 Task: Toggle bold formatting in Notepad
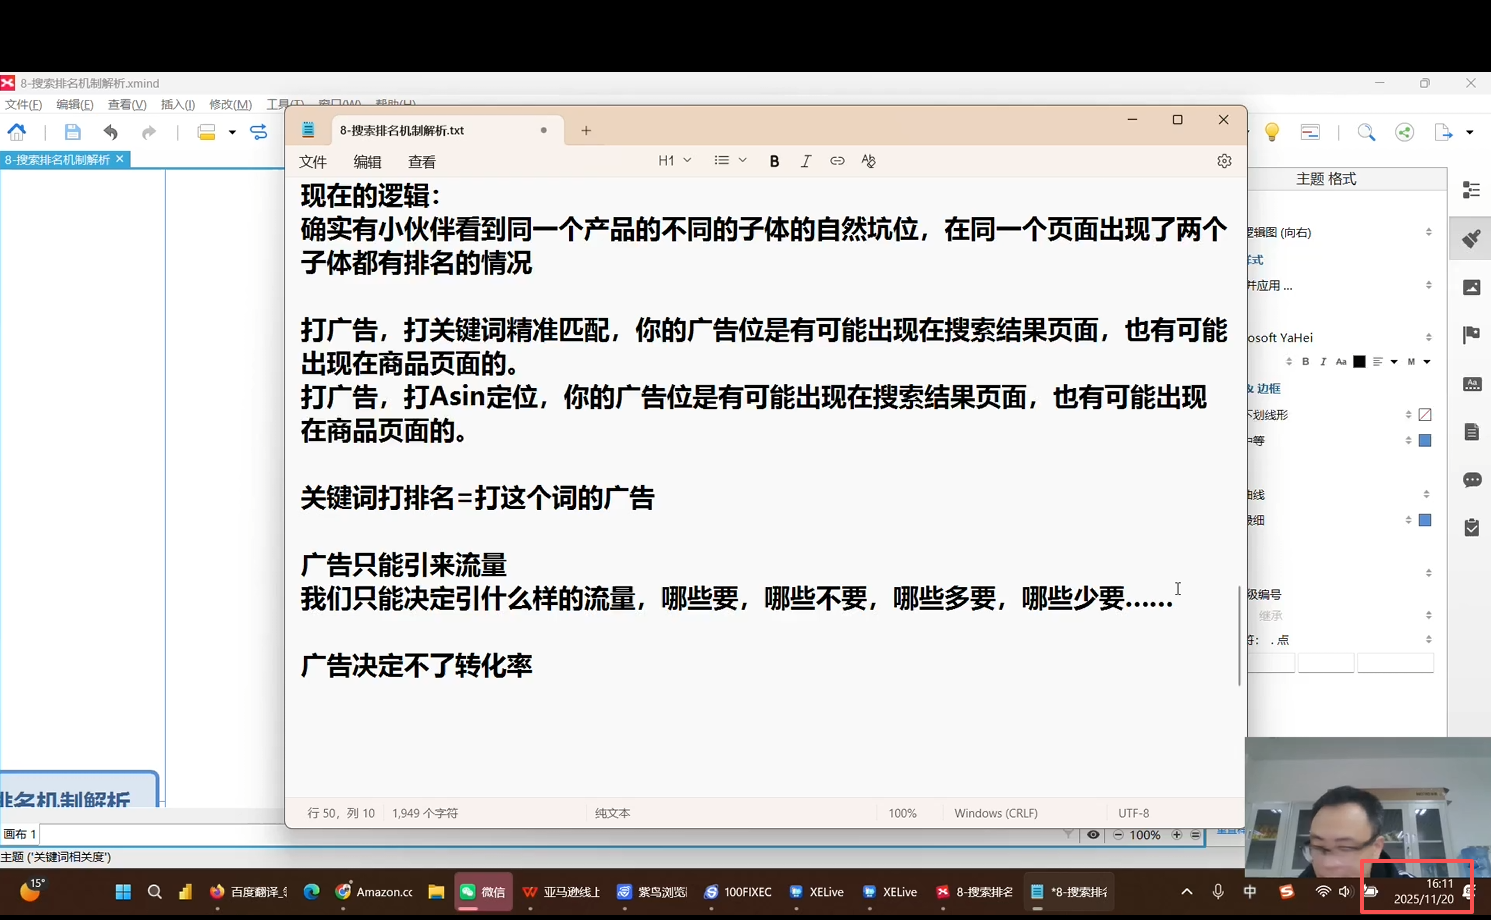coord(774,161)
